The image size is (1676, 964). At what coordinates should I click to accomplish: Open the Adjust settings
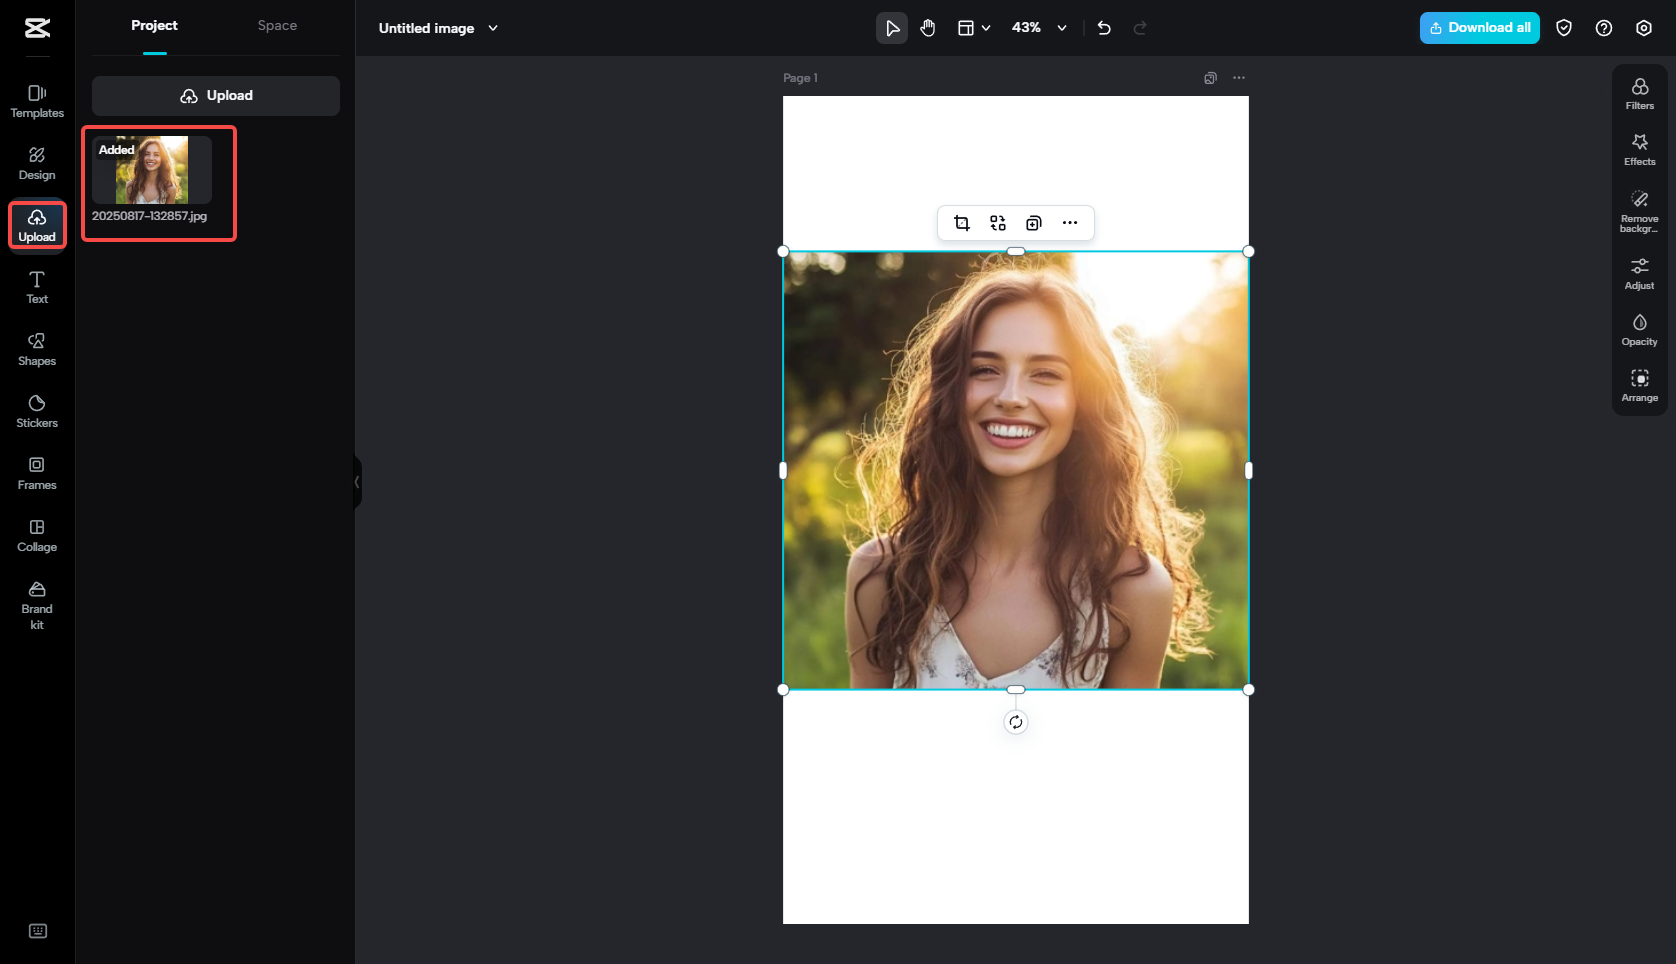[x=1639, y=273]
